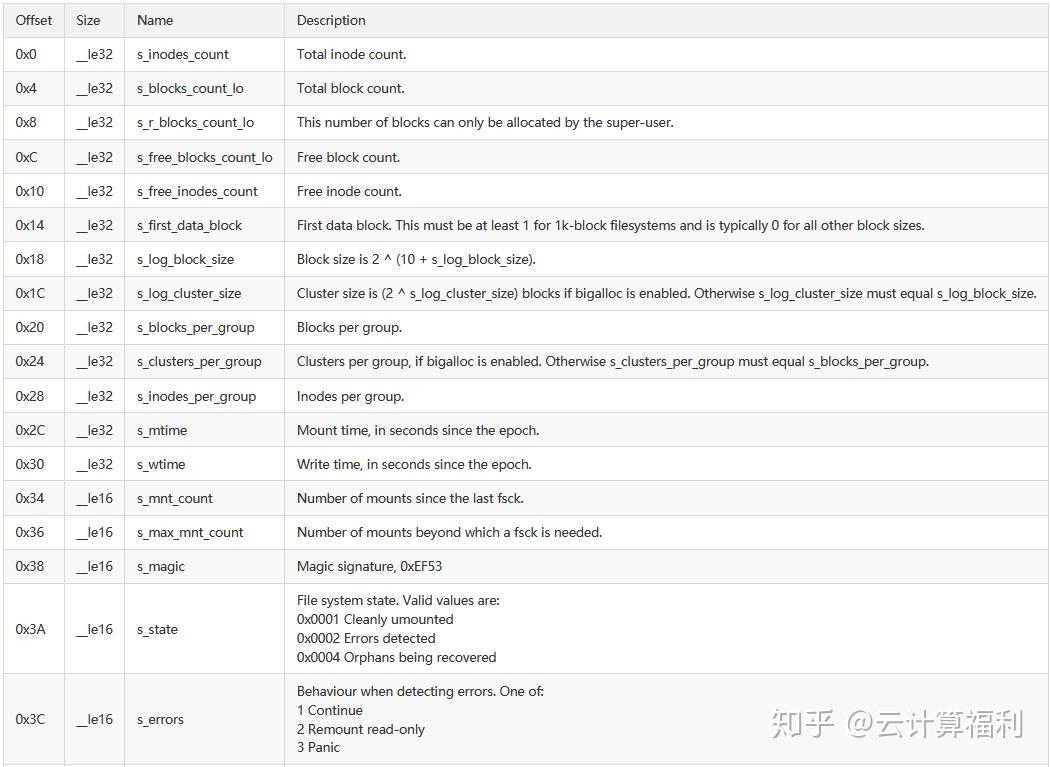Select the Magic signature 0xEF53 text
This screenshot has width=1051, height=767.
coord(369,566)
